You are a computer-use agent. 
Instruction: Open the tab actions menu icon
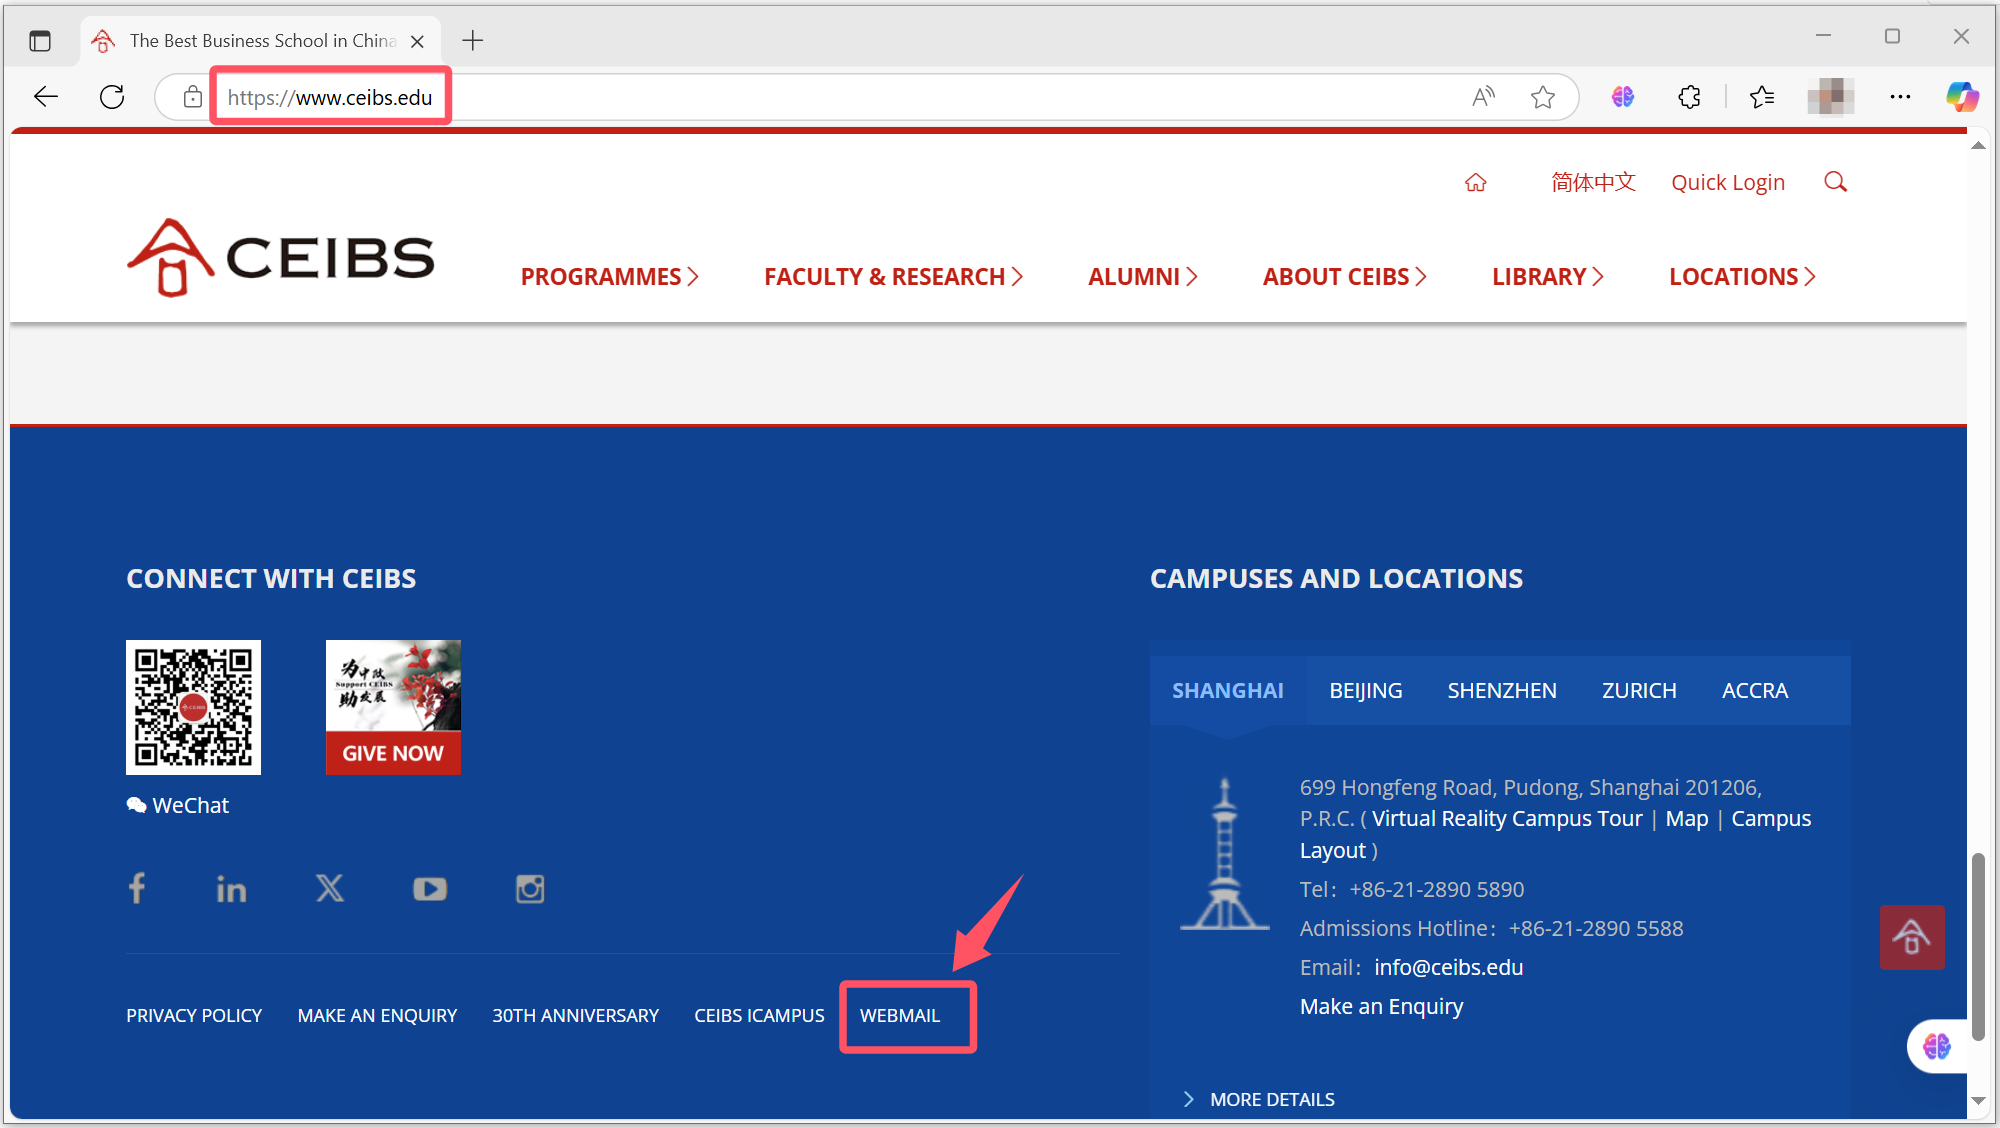[40, 41]
